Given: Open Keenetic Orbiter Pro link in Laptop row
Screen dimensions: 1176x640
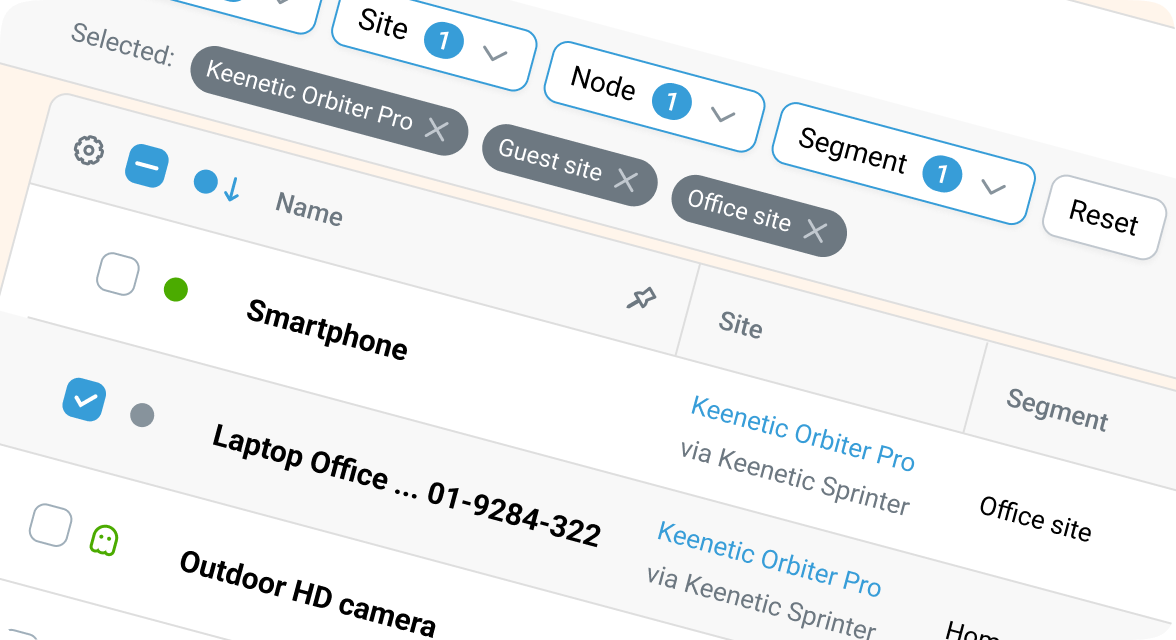Looking at the screenshot, I should coord(769,560).
